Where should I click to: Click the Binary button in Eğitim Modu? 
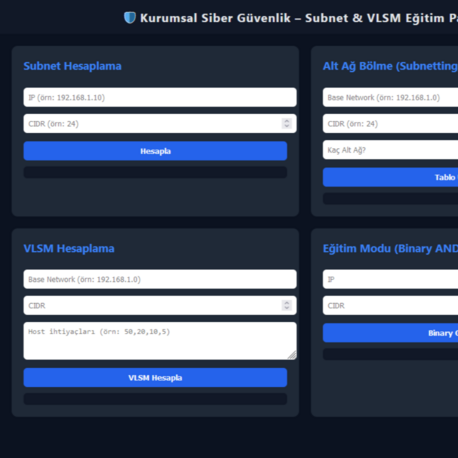[x=390, y=333]
